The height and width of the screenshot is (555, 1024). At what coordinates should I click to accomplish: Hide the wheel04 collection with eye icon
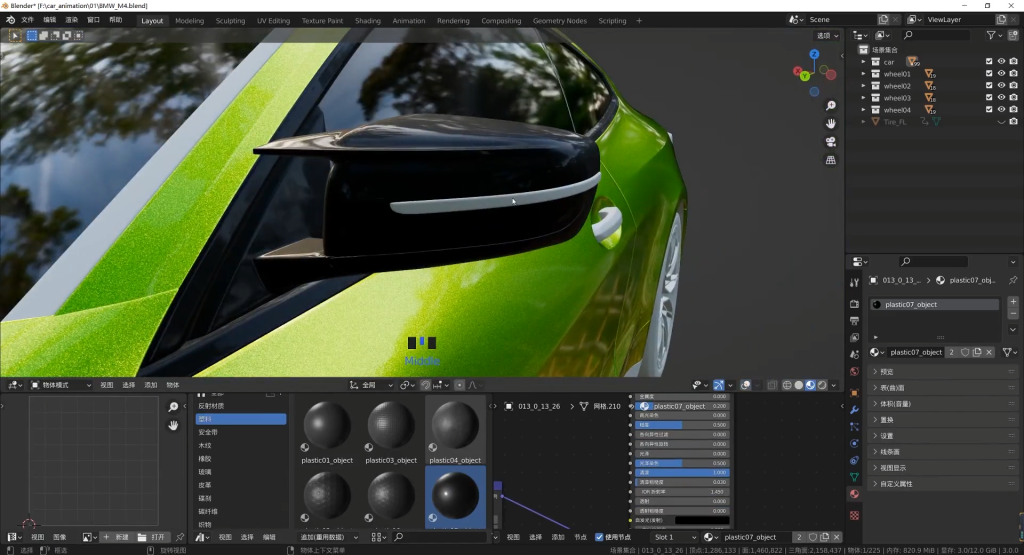[1001, 110]
